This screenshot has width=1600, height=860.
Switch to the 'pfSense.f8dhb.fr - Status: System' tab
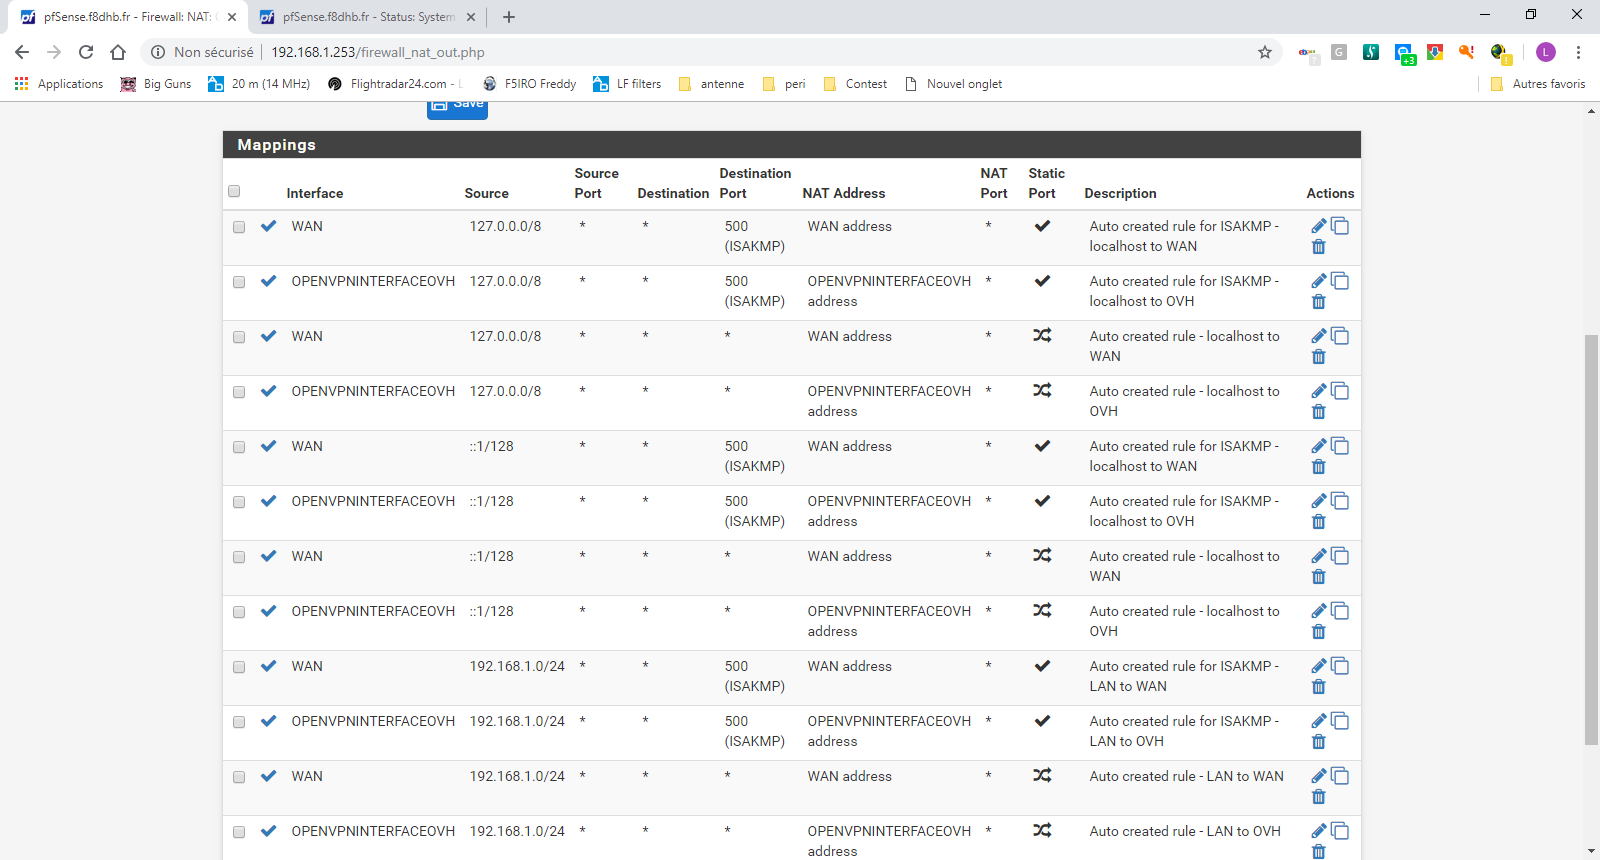click(368, 17)
